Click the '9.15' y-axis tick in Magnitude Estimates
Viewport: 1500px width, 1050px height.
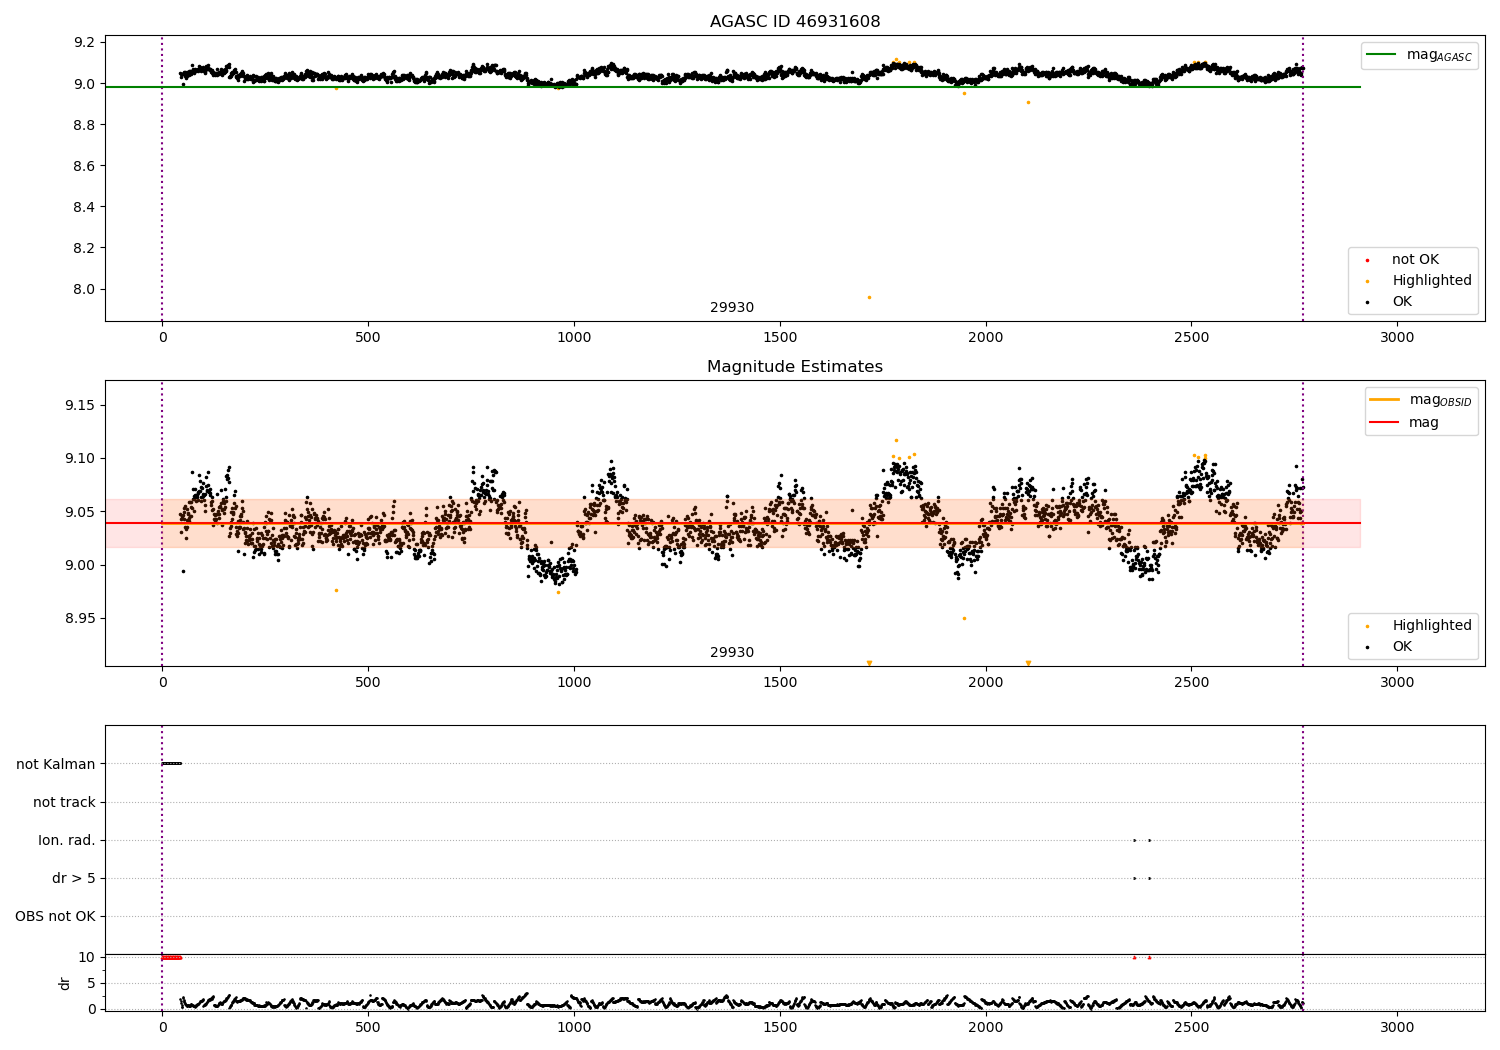click(80, 406)
